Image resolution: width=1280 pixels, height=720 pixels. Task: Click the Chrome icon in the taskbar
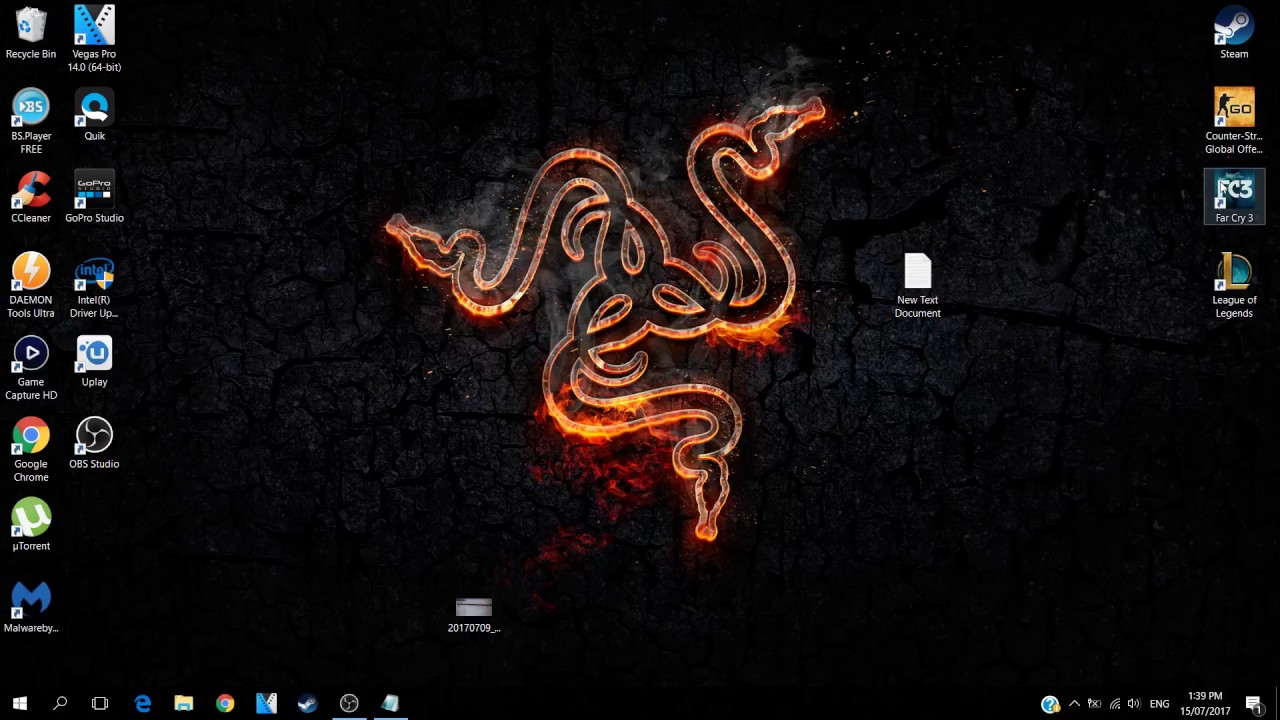point(225,703)
